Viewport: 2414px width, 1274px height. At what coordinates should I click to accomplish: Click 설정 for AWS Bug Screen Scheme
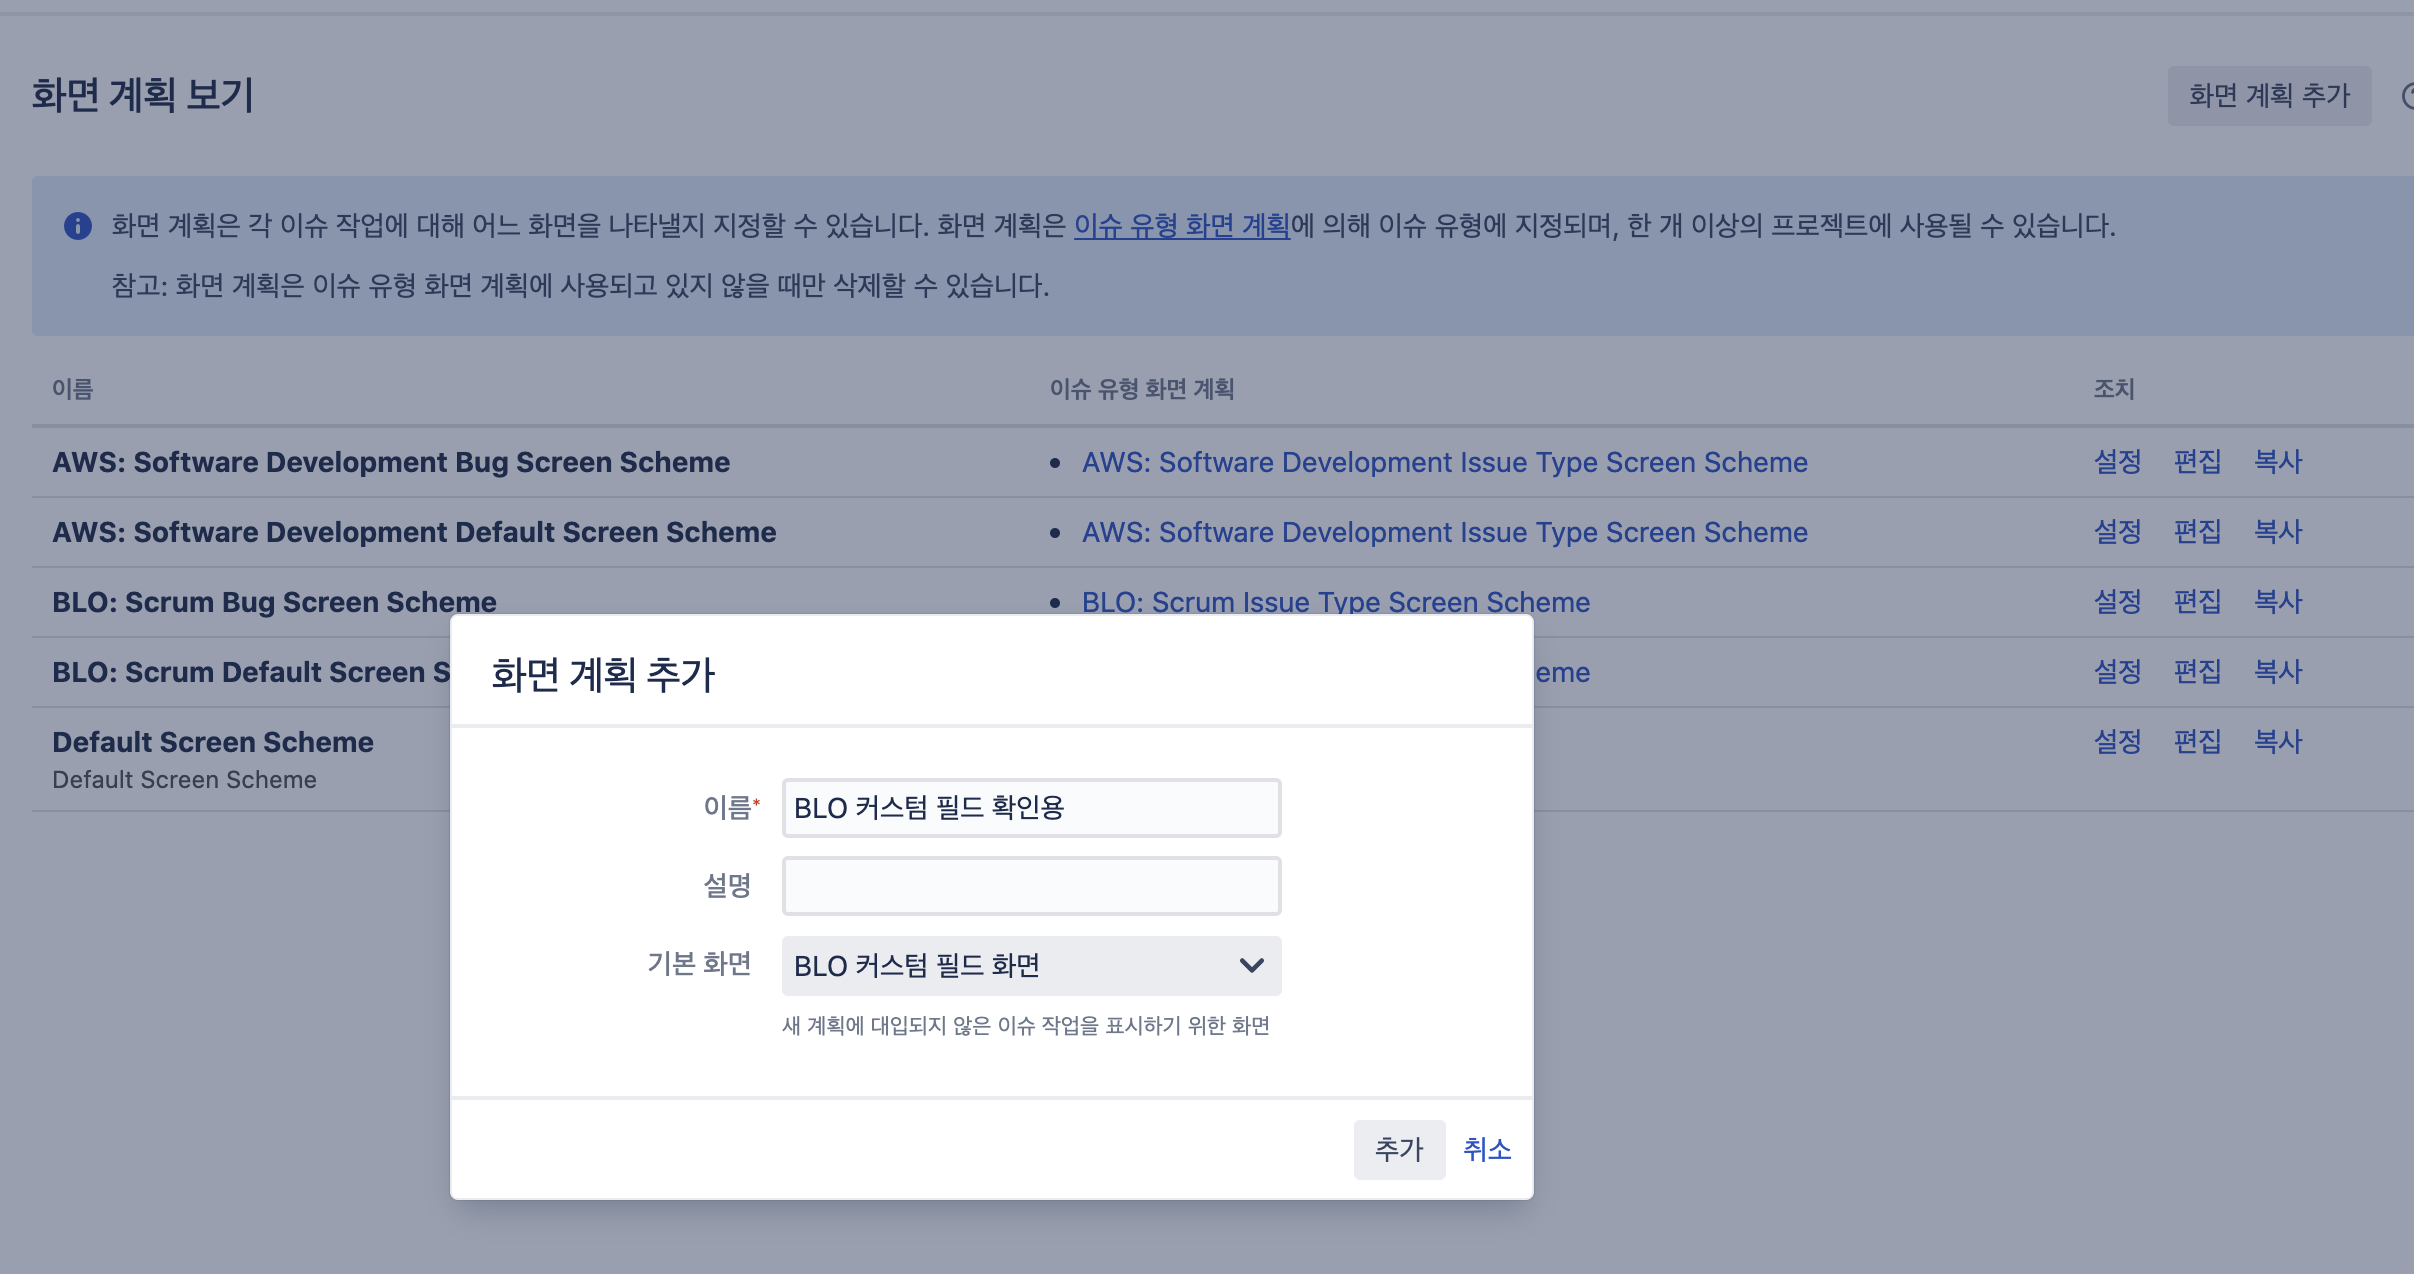2117,462
